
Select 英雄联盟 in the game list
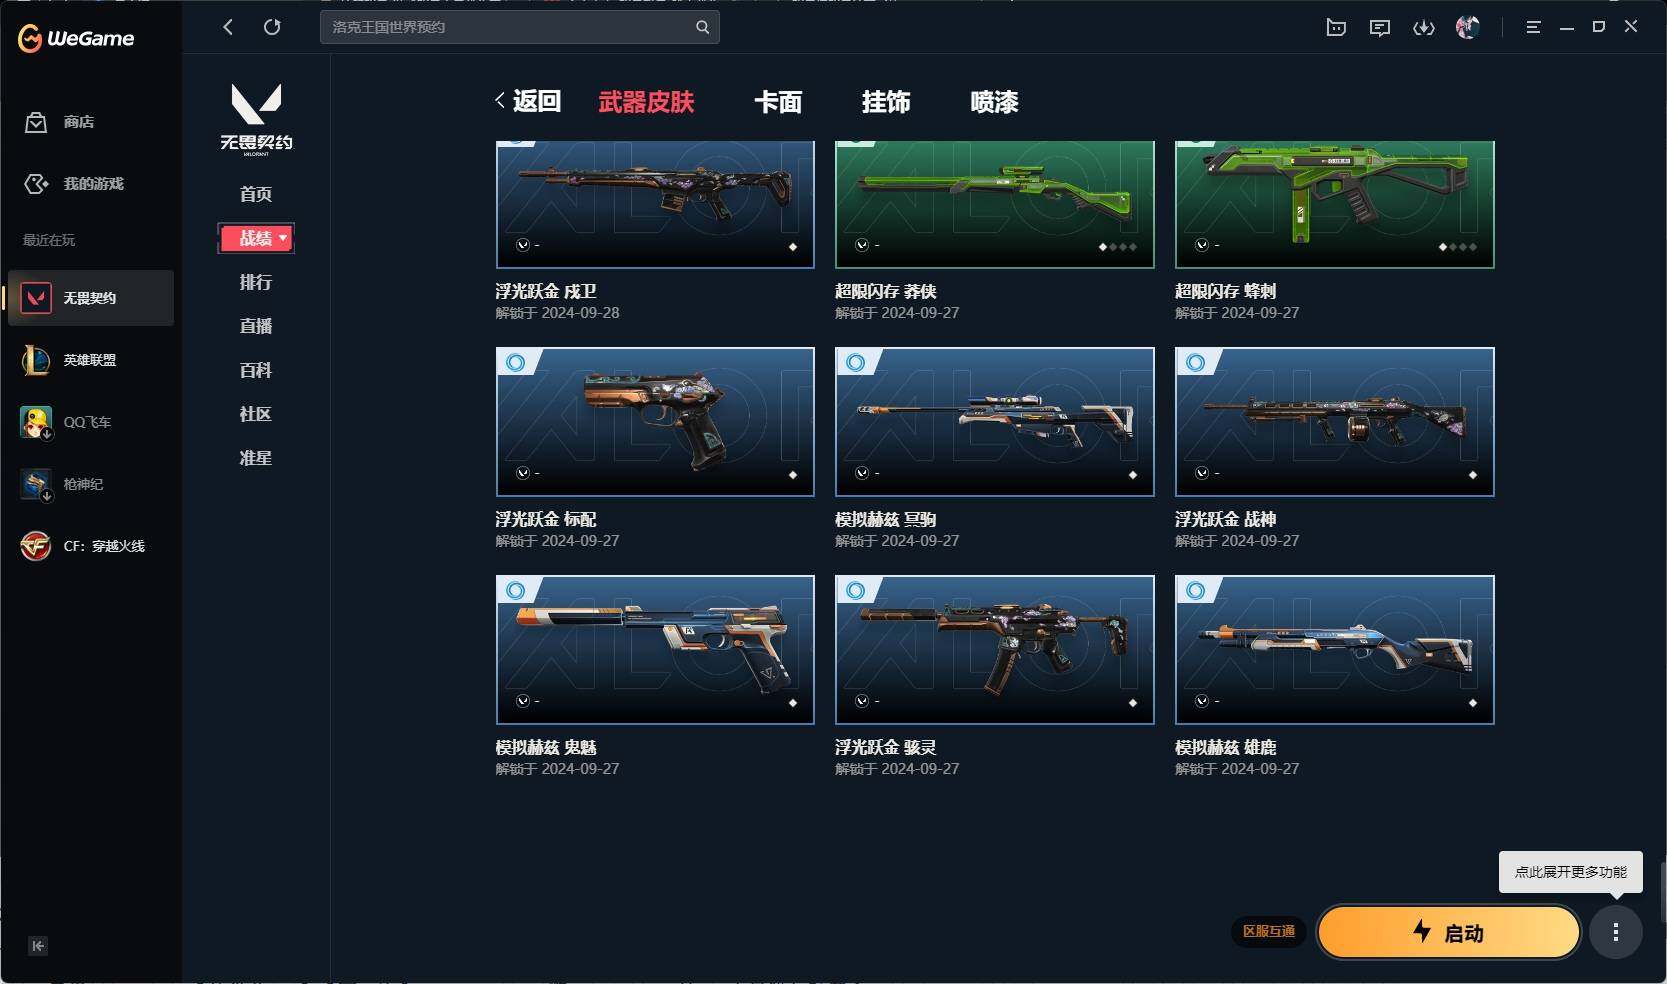pyautogui.click(x=91, y=360)
